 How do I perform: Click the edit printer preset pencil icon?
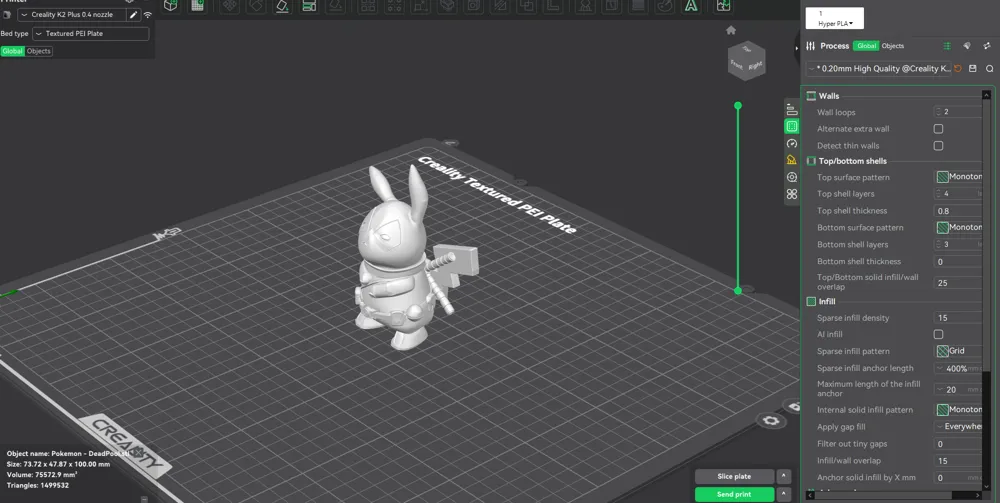[133, 15]
